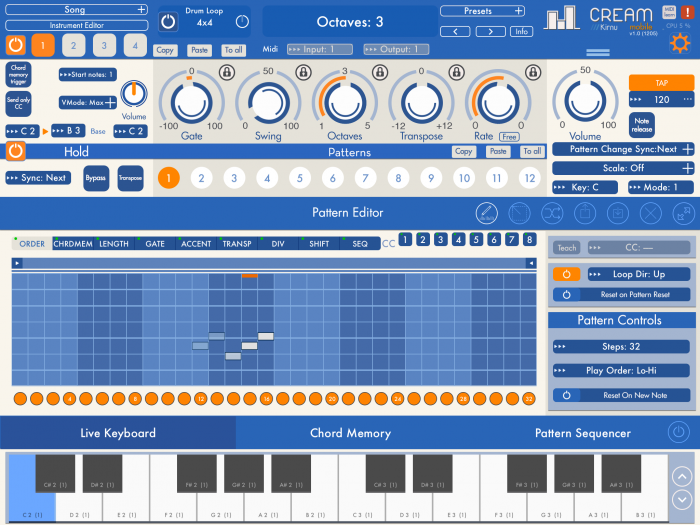This screenshot has width=700, height=525.
Task: Click To all in the Patterns bar
Action: 532,151
